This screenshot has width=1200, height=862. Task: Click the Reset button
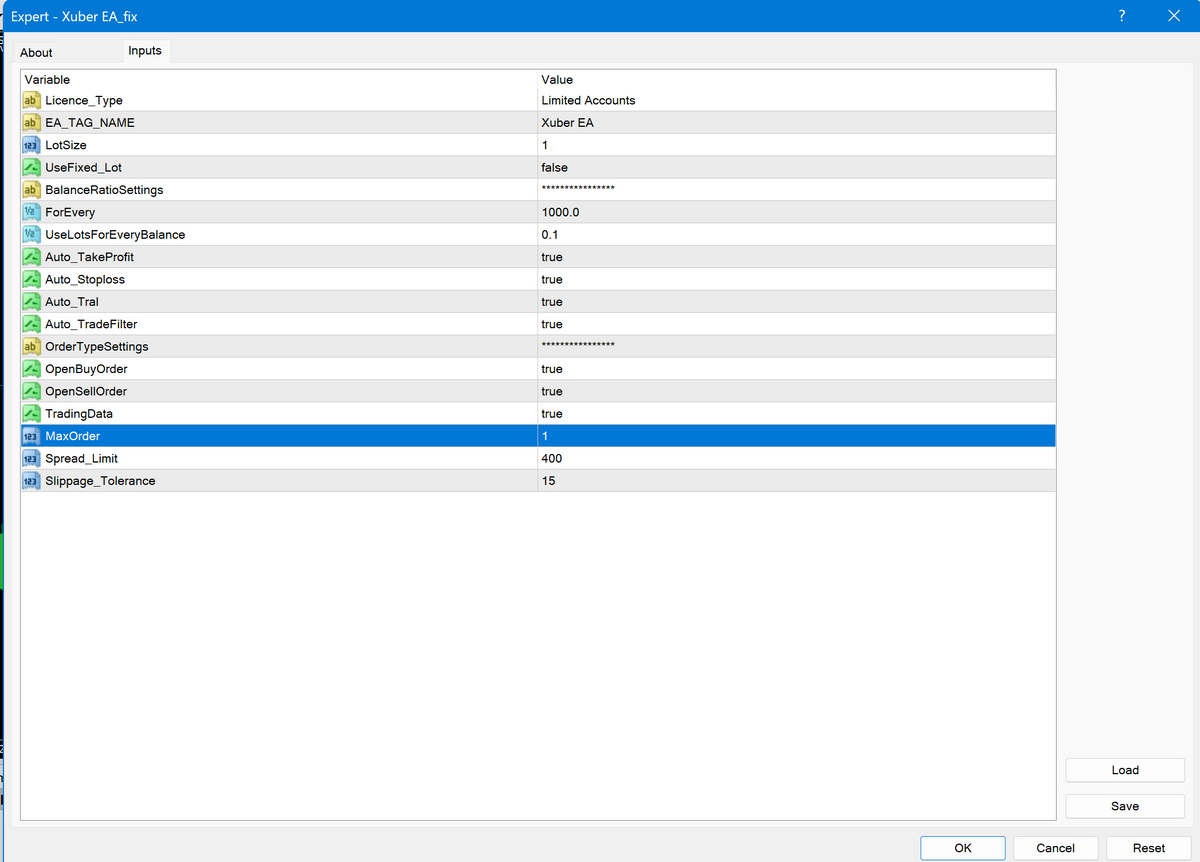click(x=1148, y=848)
